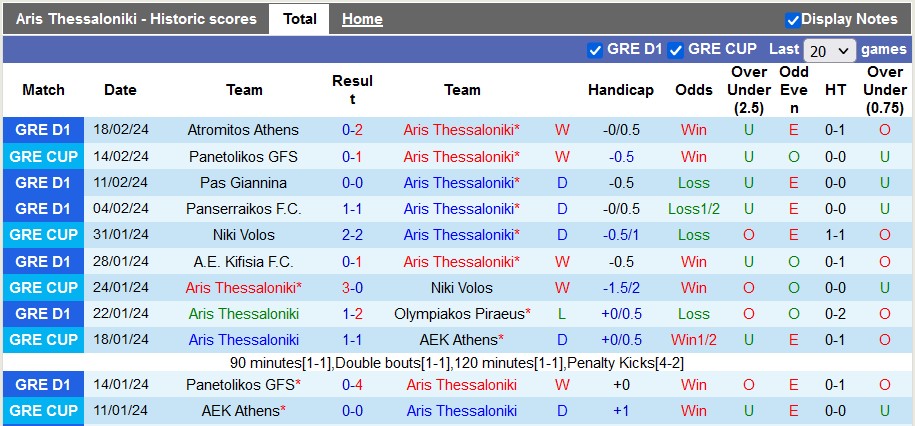Uncheck the GRE CUP filter checkbox
This screenshot has height=426, width=915.
[x=676, y=50]
